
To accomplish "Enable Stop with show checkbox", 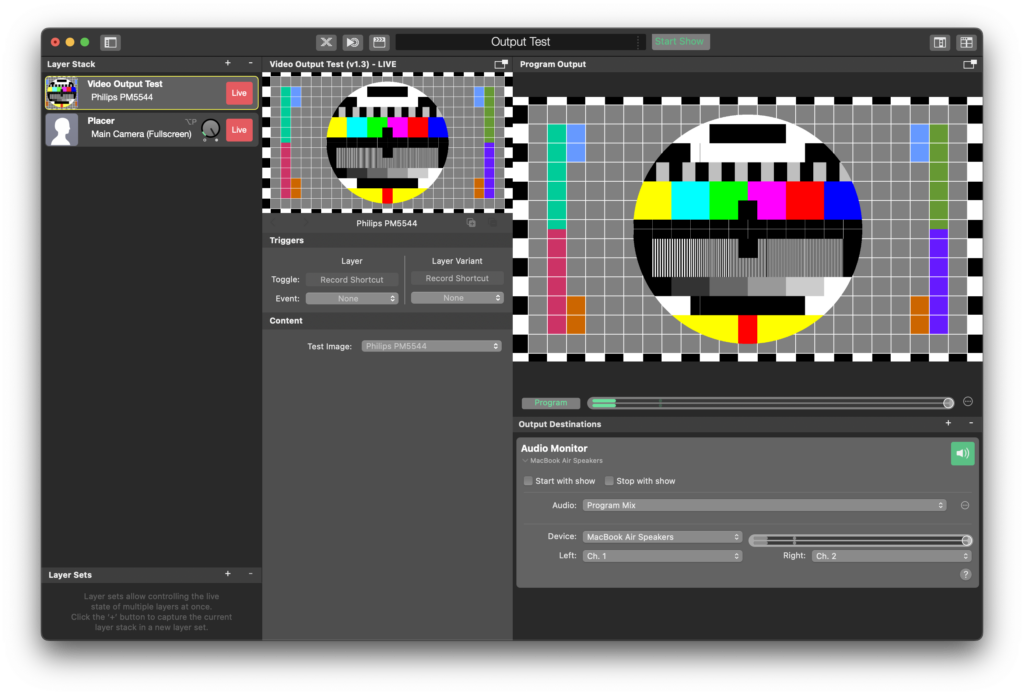I will [x=609, y=481].
